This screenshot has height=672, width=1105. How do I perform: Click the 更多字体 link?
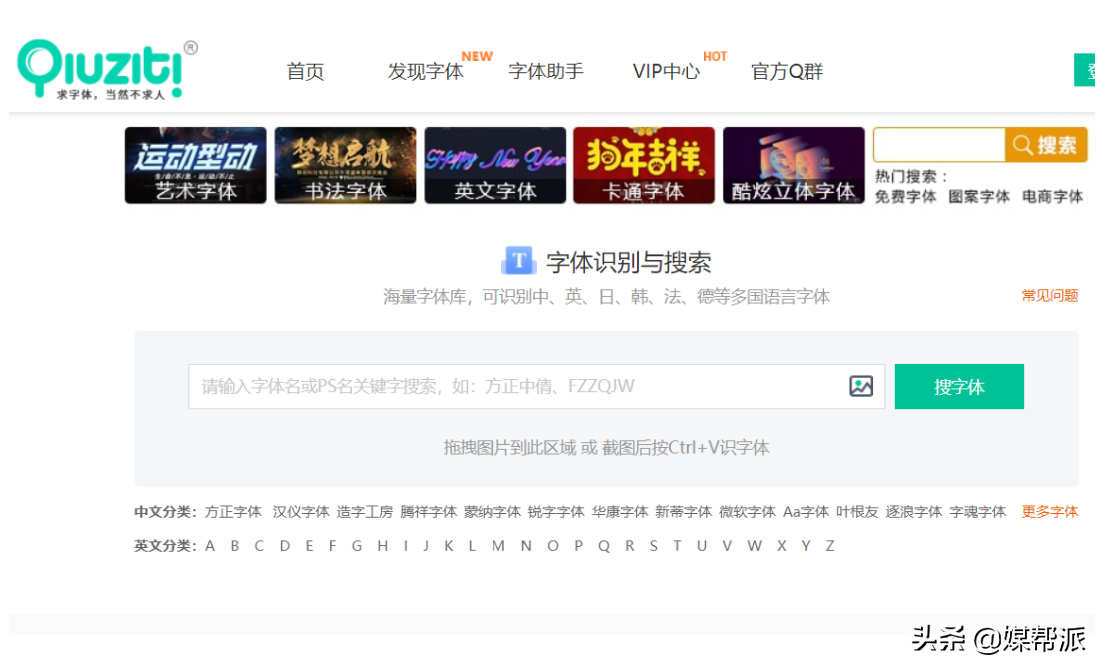(x=1050, y=512)
